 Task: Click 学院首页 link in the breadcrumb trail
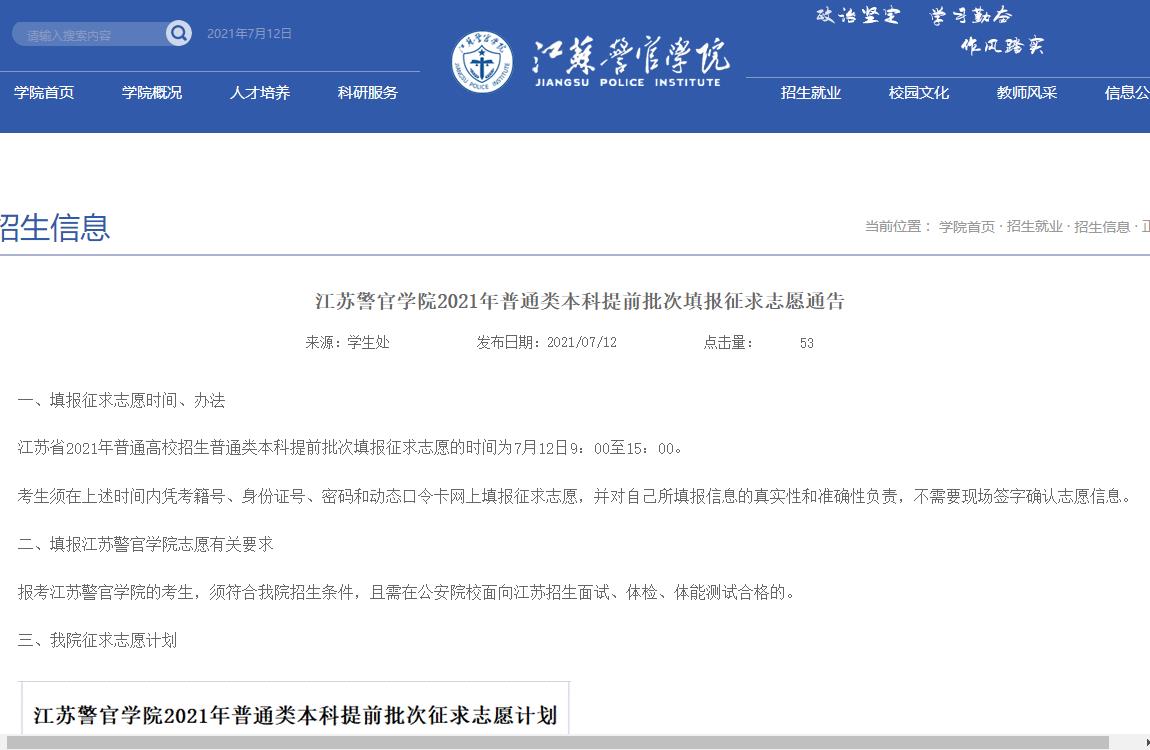point(966,227)
